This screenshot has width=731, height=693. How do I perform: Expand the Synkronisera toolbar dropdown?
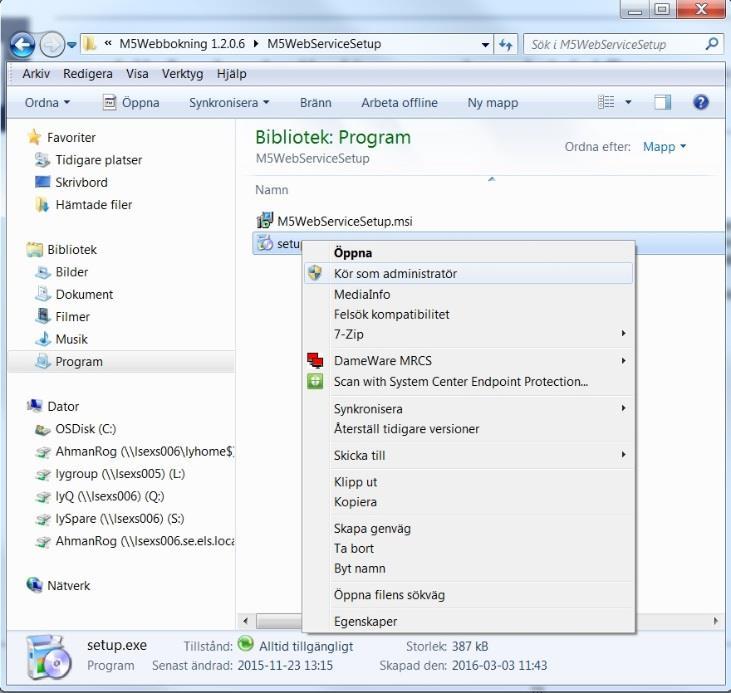[229, 103]
